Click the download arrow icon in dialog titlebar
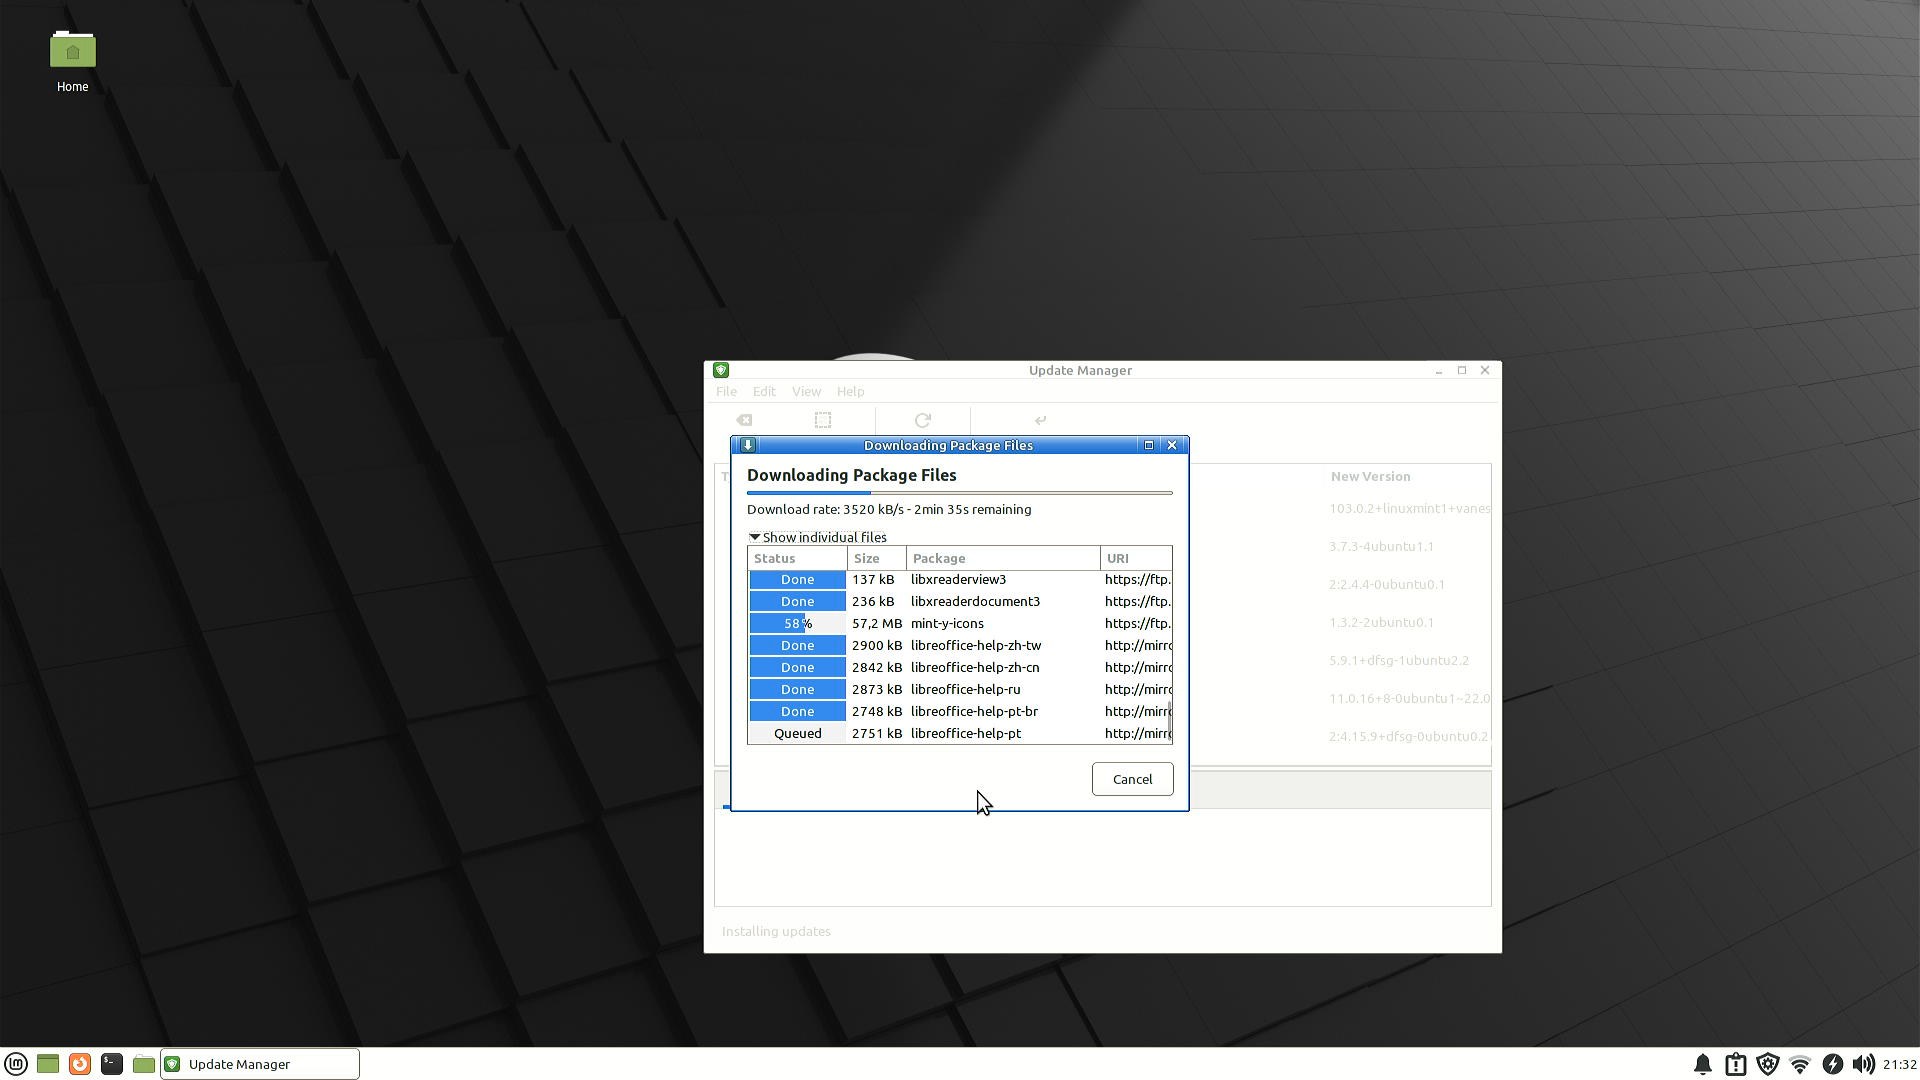 (747, 445)
